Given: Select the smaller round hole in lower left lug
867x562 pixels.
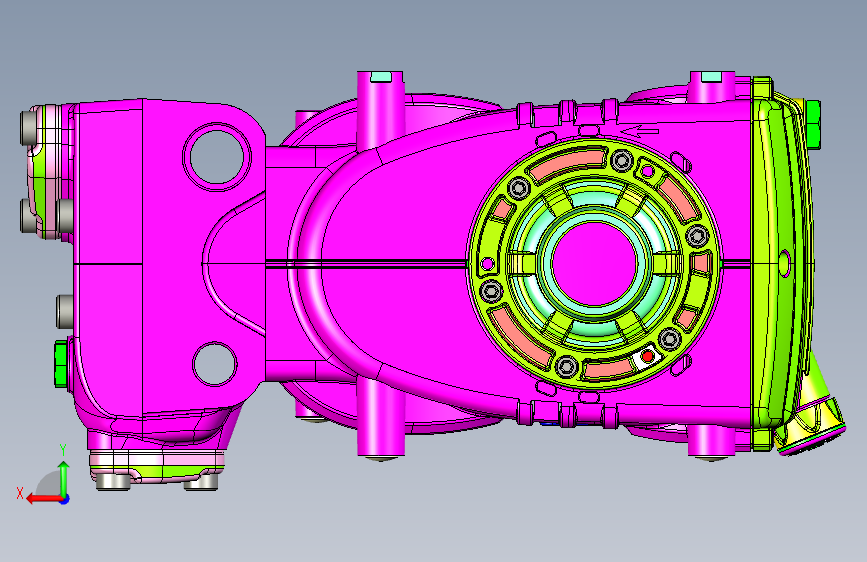Looking at the screenshot, I should click(x=215, y=363).
